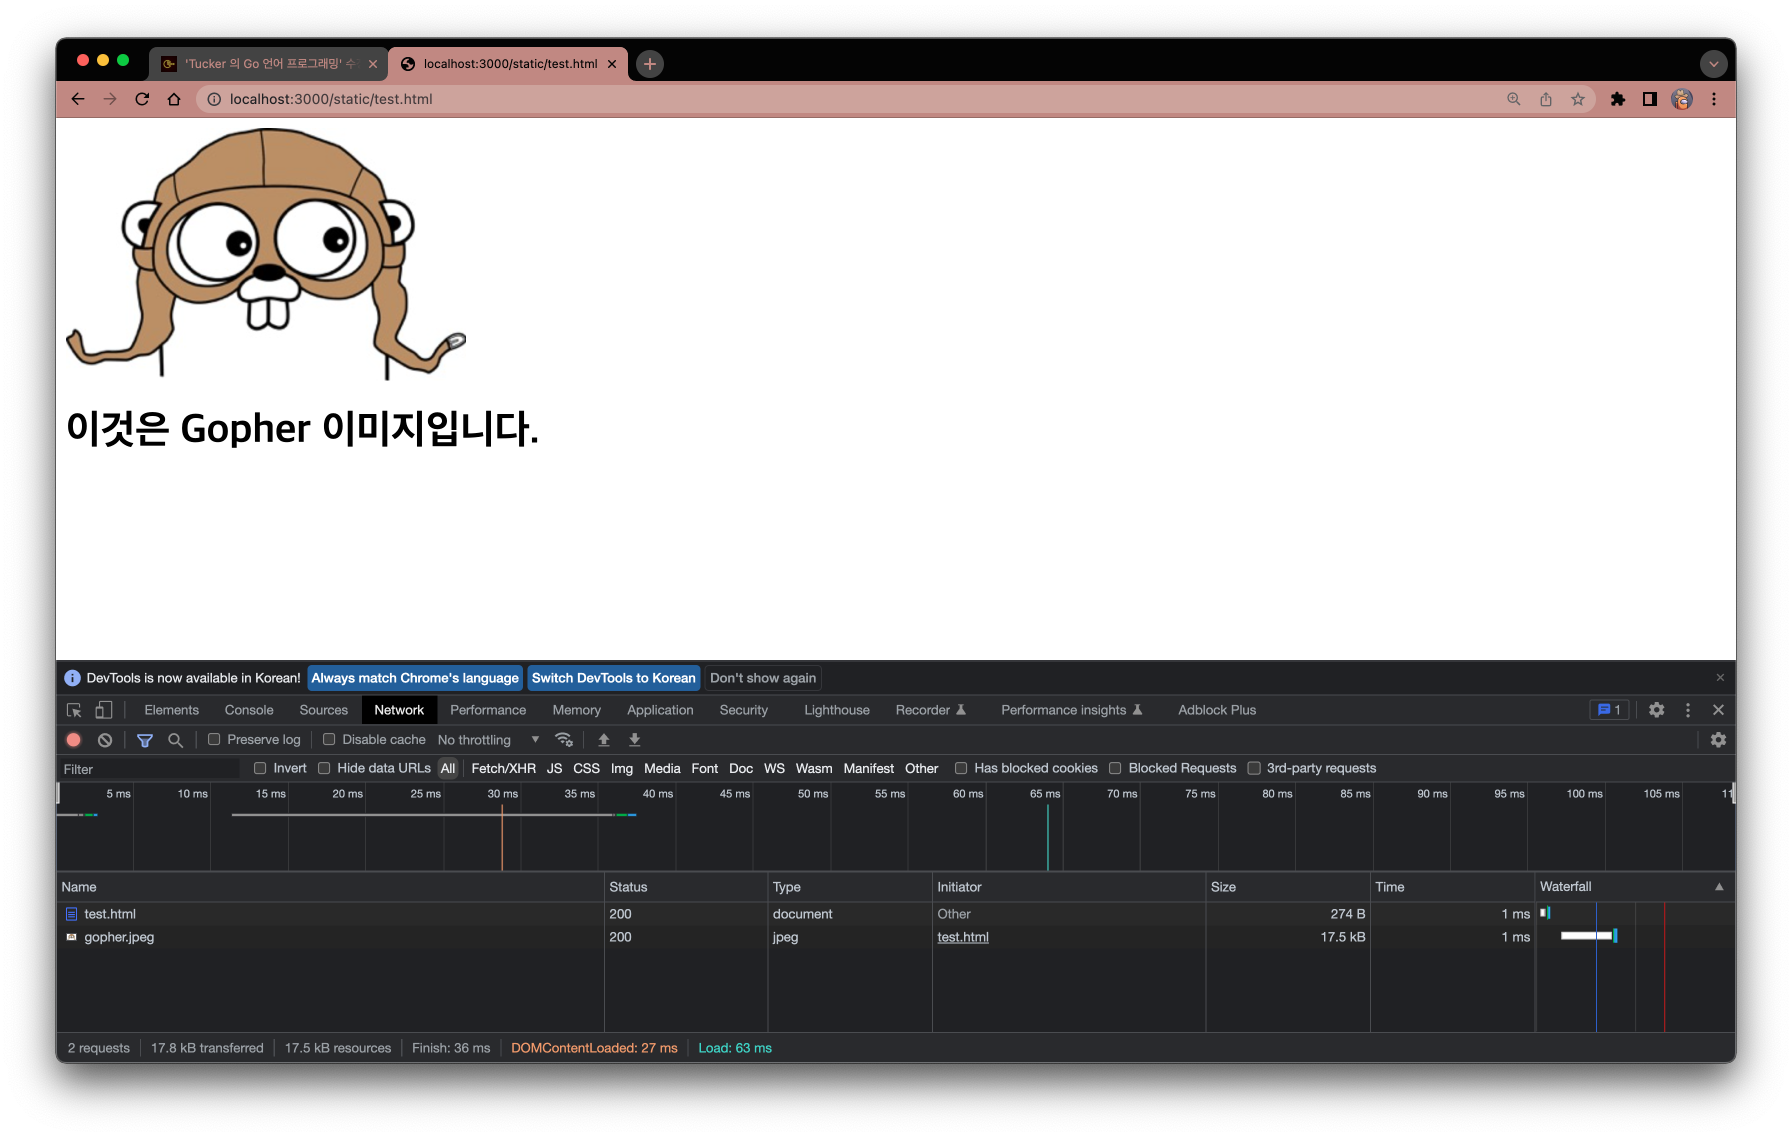The image size is (1792, 1137).
Task: Open the Extensions puzzle icon
Action: coord(1618,99)
